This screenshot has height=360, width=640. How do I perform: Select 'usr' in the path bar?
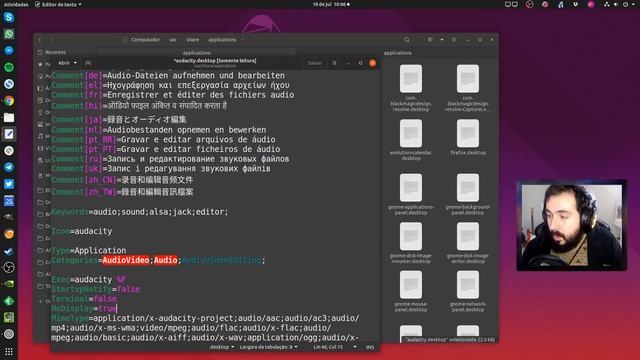coord(173,40)
